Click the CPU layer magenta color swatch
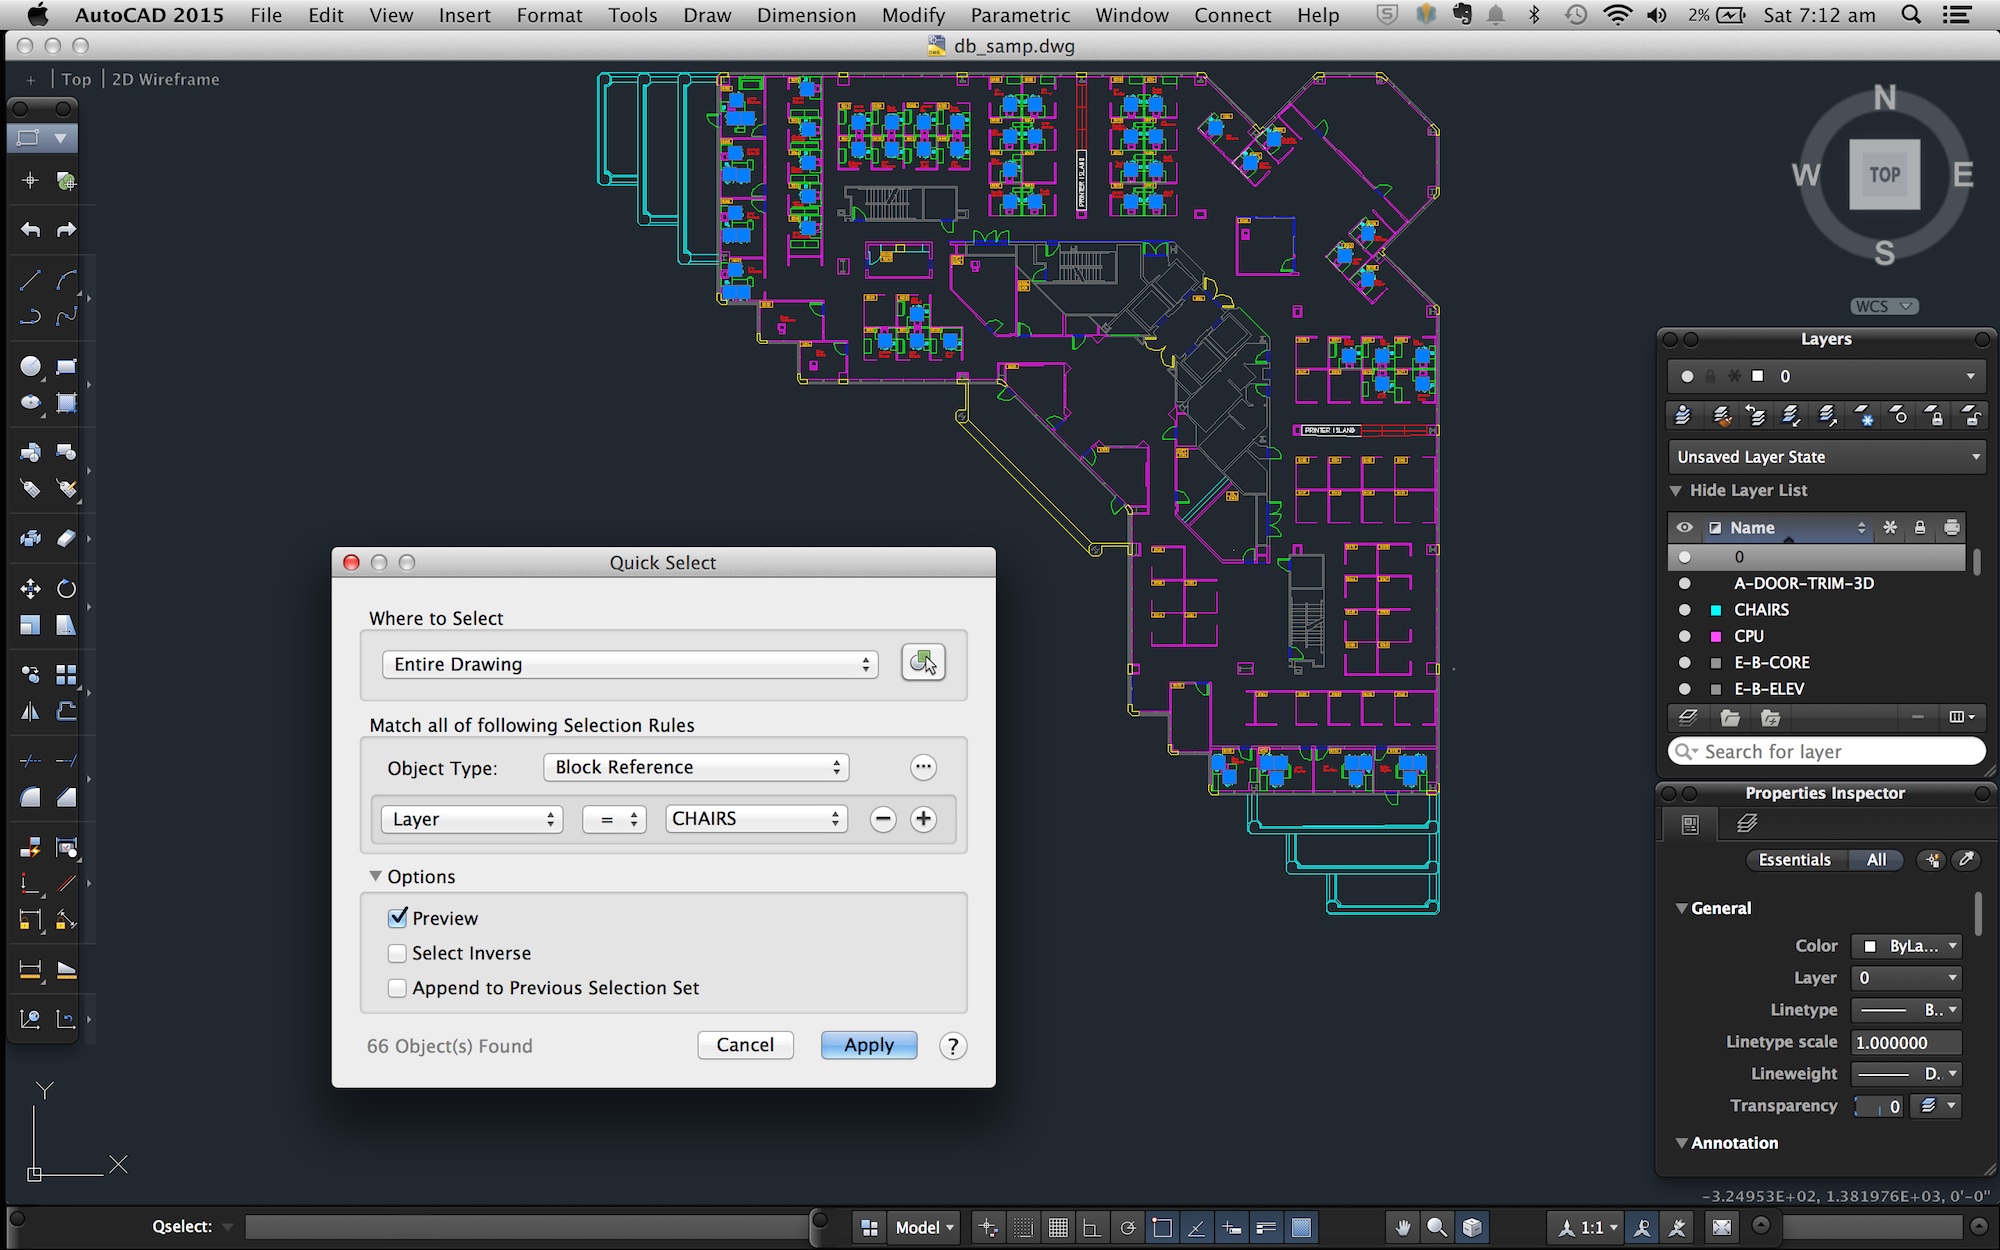The height and width of the screenshot is (1250, 2000). tap(1716, 636)
